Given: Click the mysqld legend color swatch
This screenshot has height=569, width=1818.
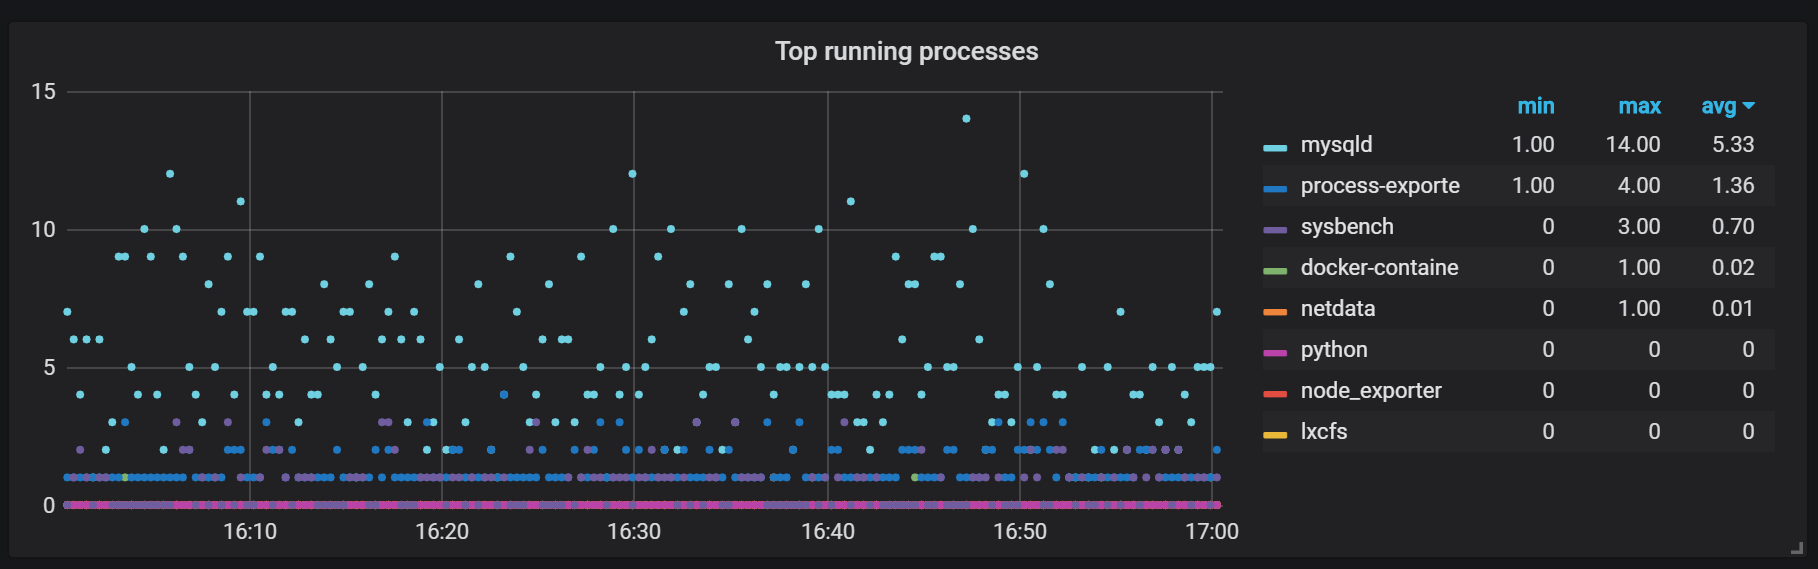Looking at the screenshot, I should point(1275,147).
